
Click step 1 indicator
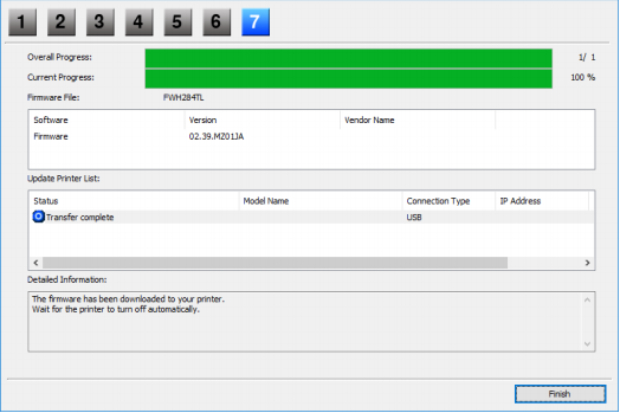pos(23,22)
